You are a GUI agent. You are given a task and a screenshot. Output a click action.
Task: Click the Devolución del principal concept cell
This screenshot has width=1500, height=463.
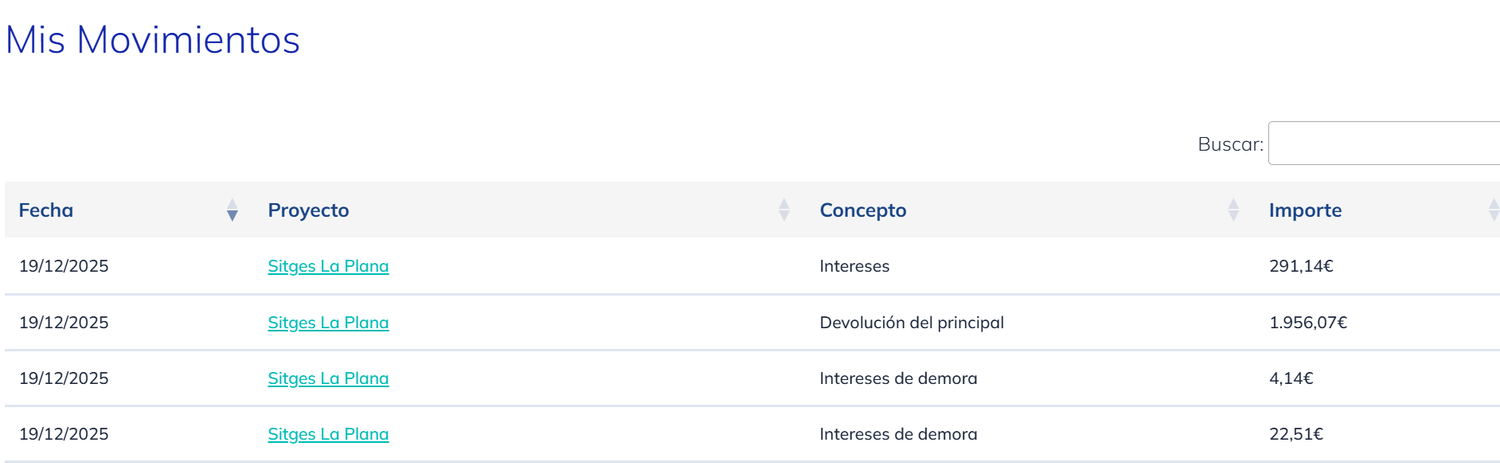click(x=911, y=322)
